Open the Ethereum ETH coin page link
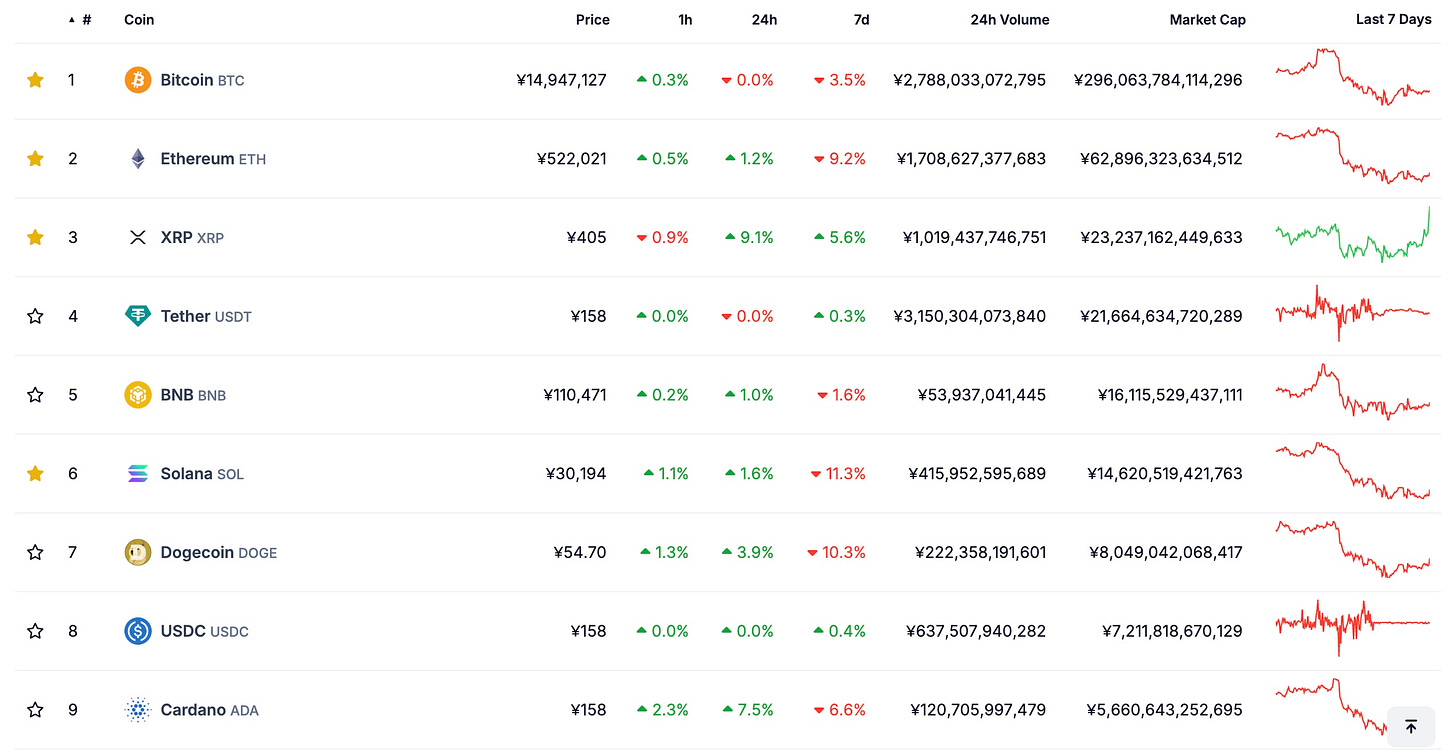The width and height of the screenshot is (1456, 752). pyautogui.click(x=213, y=159)
